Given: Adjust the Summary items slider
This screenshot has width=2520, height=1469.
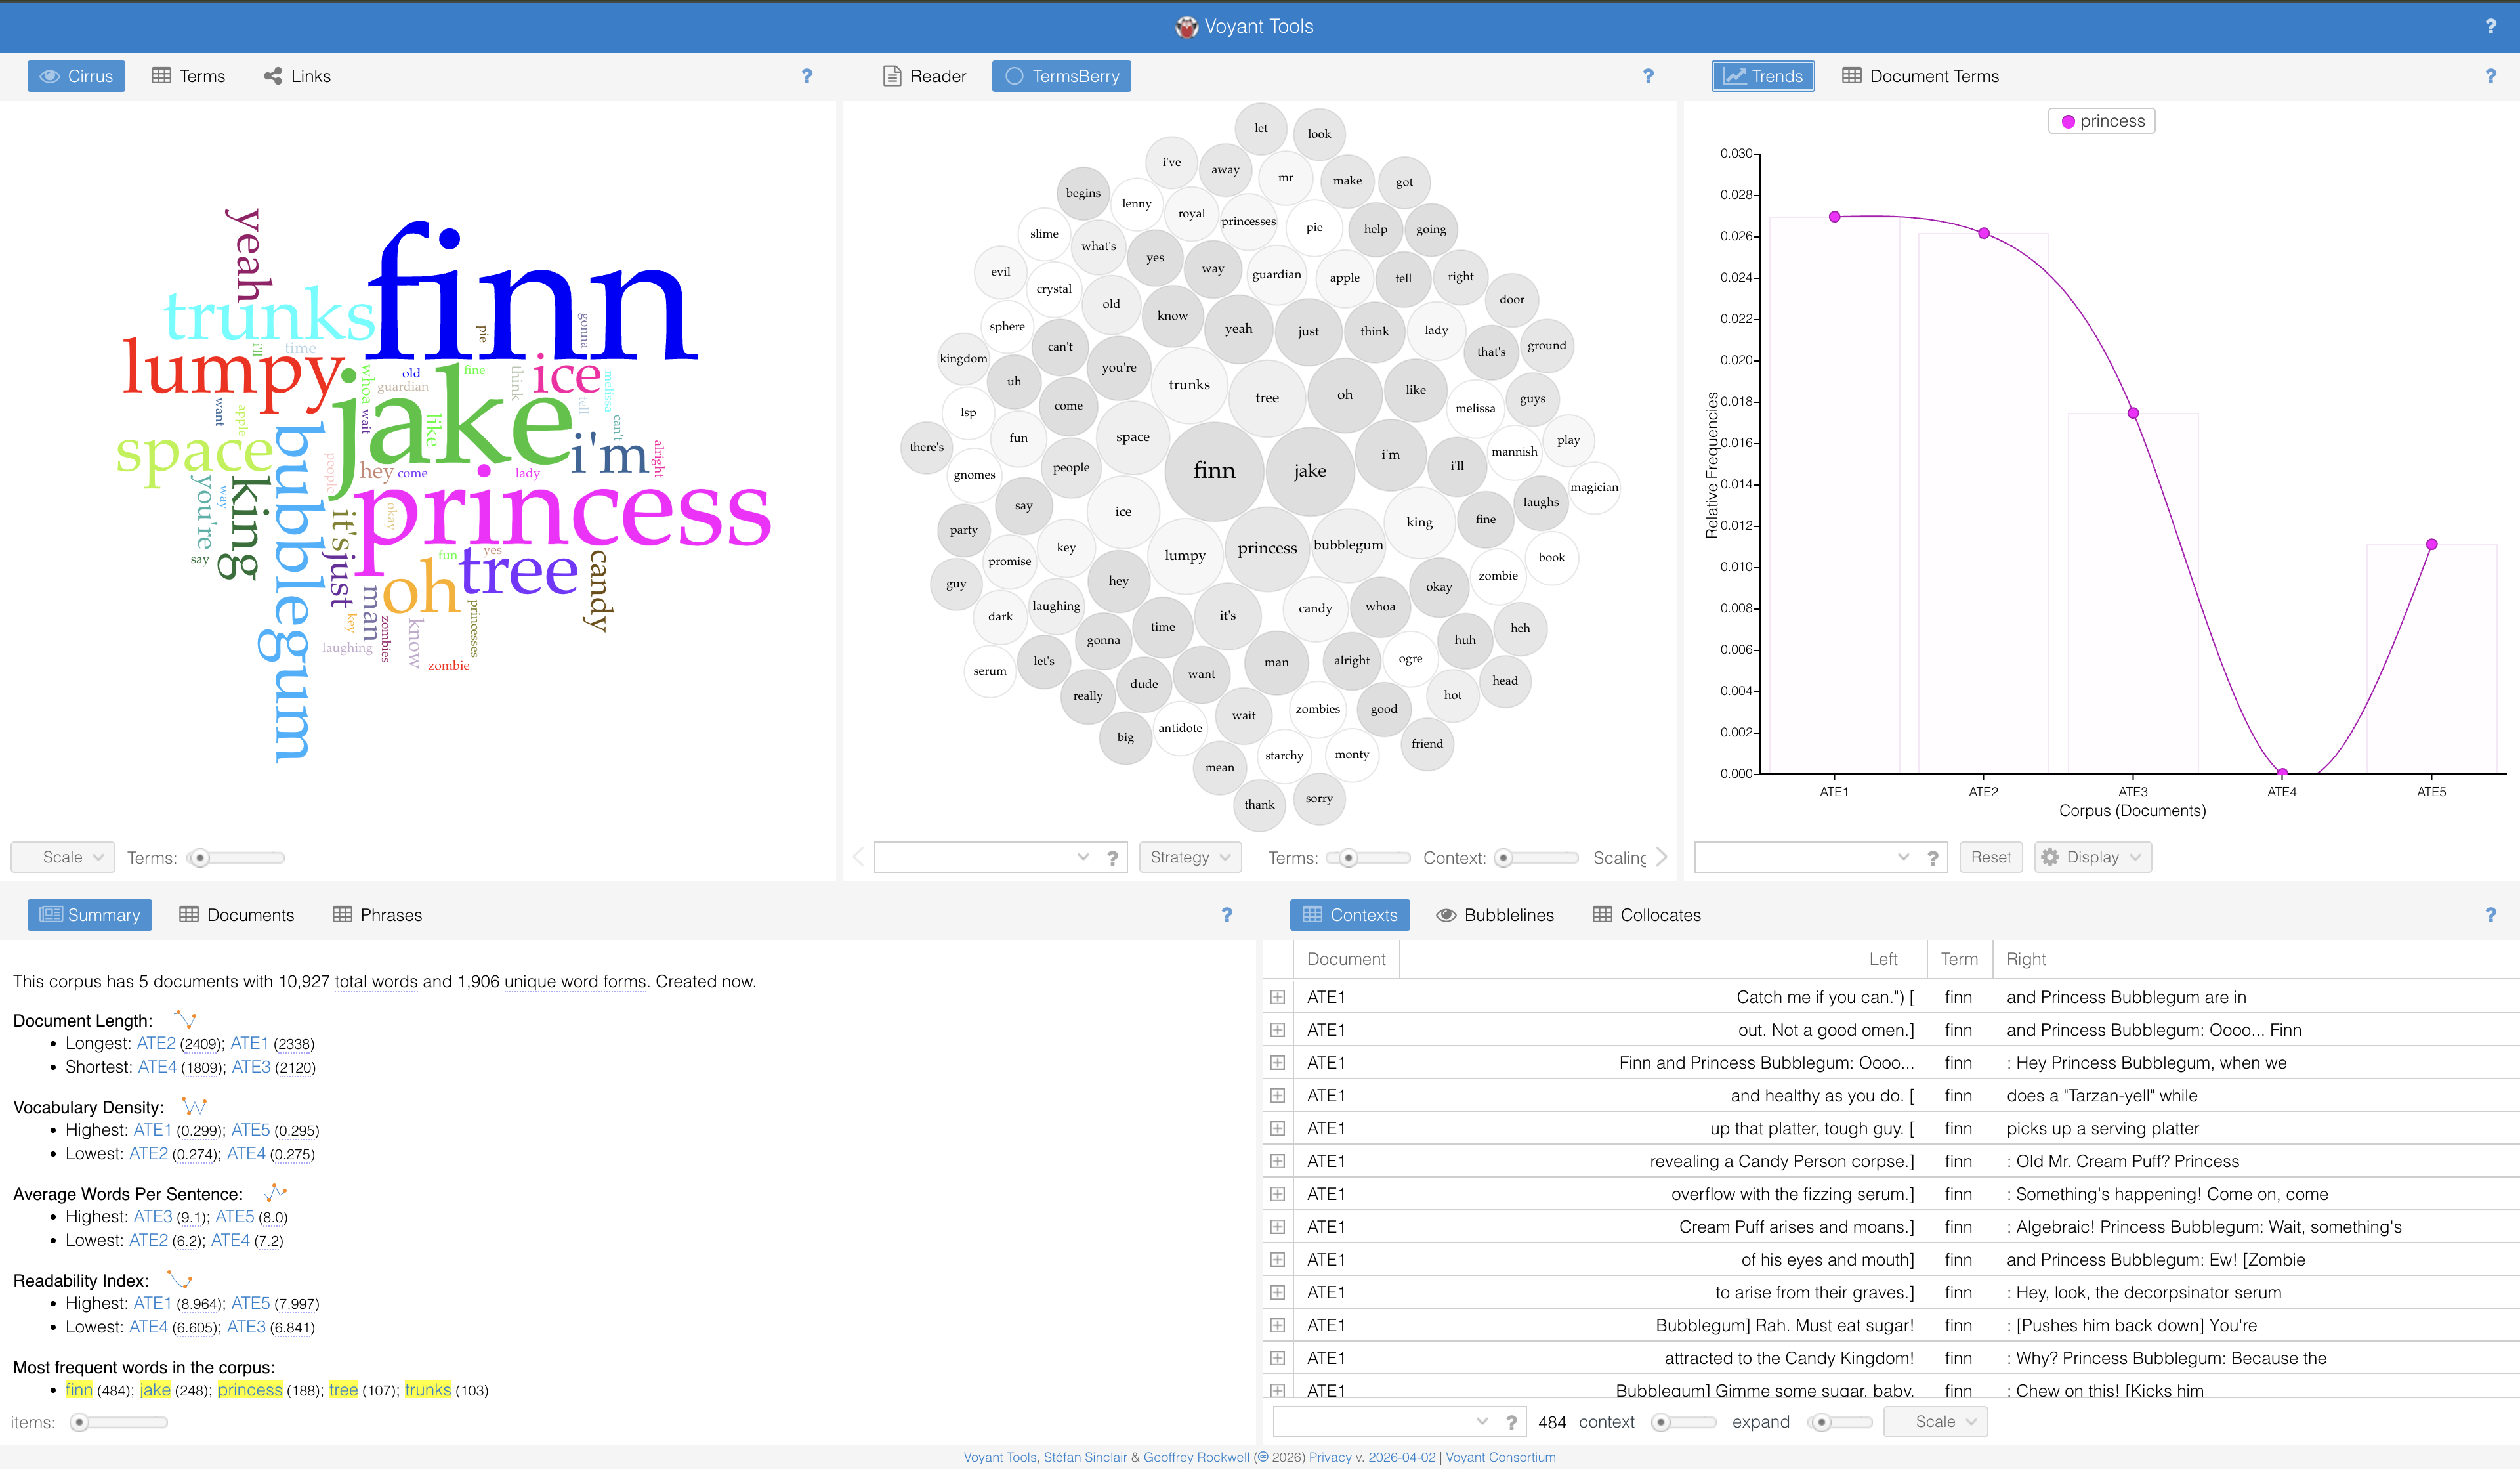Looking at the screenshot, I should 118,1422.
